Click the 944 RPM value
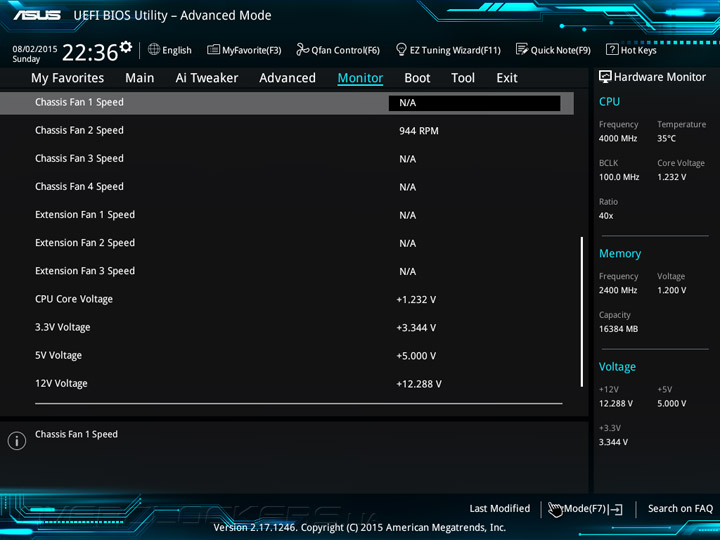The height and width of the screenshot is (540, 720). [419, 131]
